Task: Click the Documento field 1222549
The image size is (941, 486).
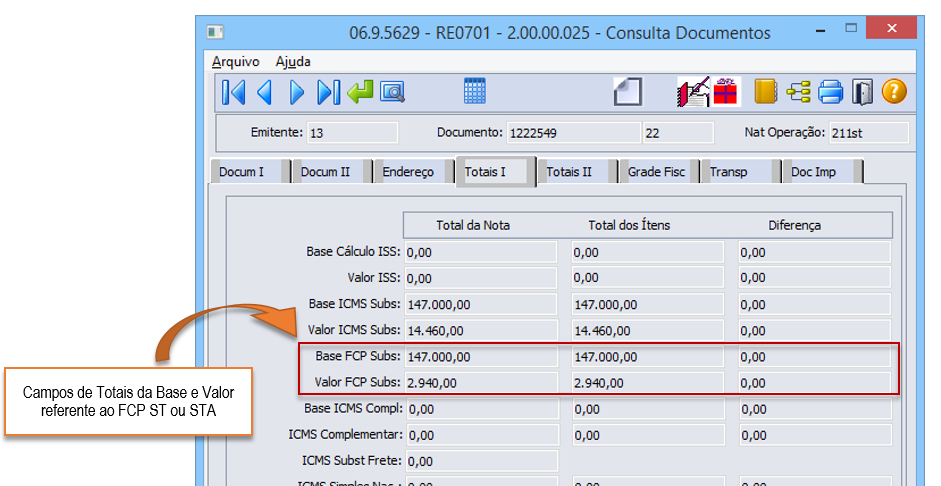Action: pyautogui.click(x=573, y=133)
